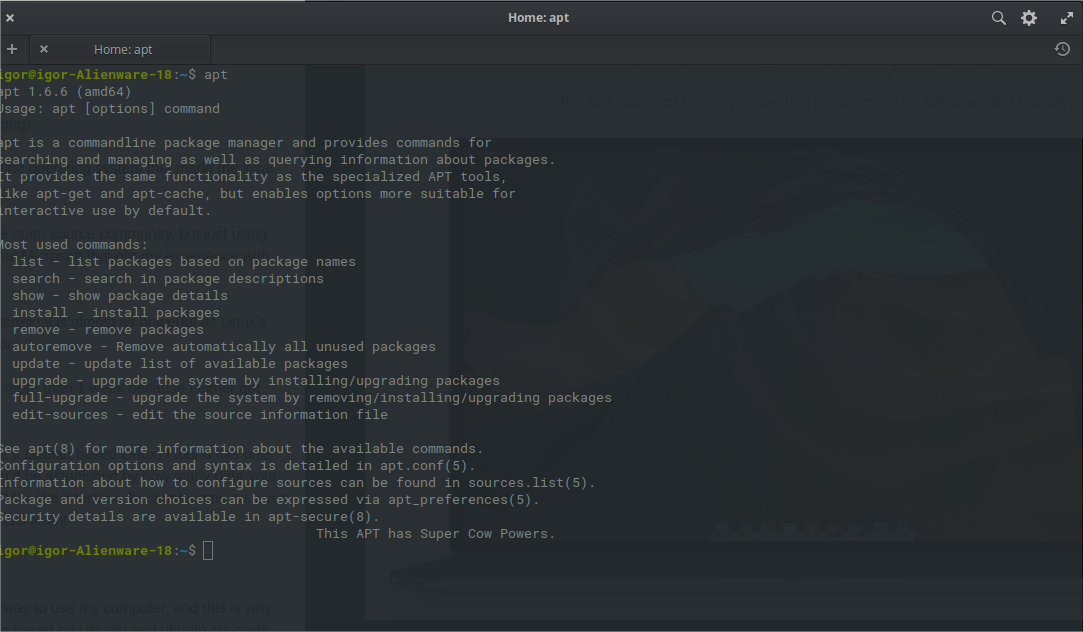The width and height of the screenshot is (1083, 632).
Task: Click the 'install - install packages' line
Action: pos(116,313)
